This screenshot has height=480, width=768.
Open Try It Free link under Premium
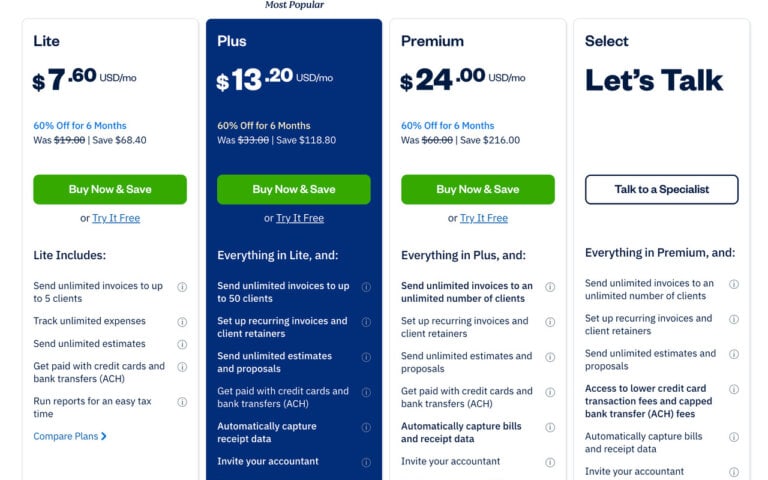coord(484,218)
